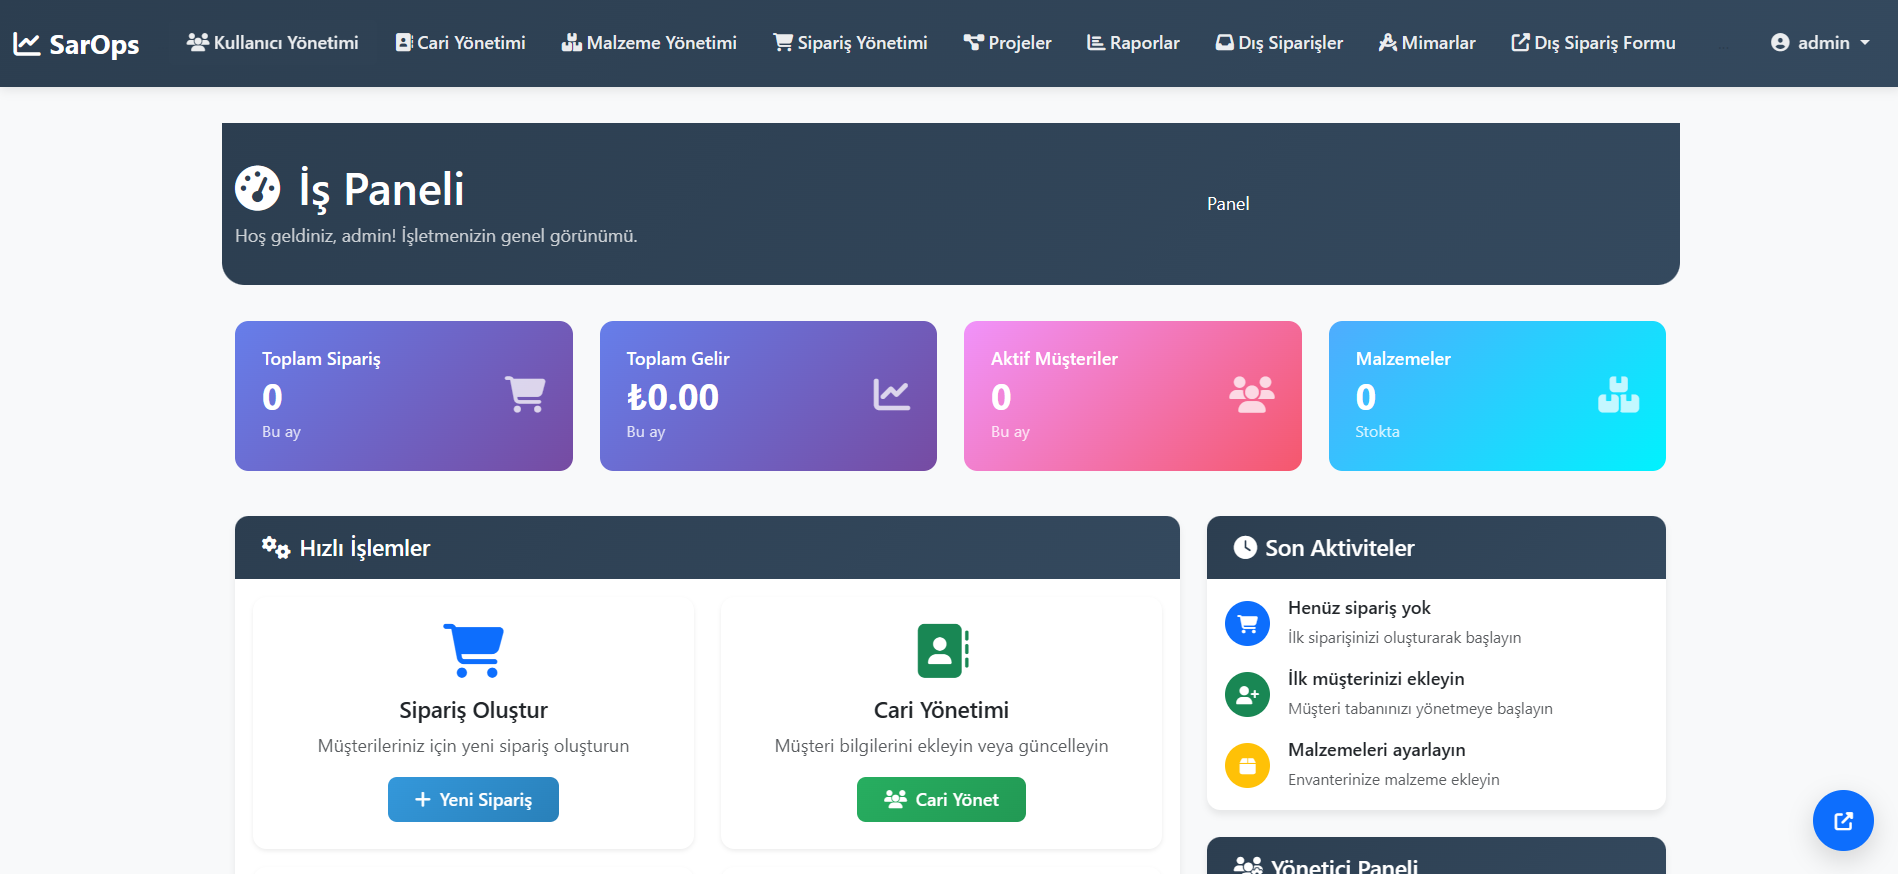Click the yellow box circle icon for Malzemeleri ayarlayın

(x=1247, y=765)
